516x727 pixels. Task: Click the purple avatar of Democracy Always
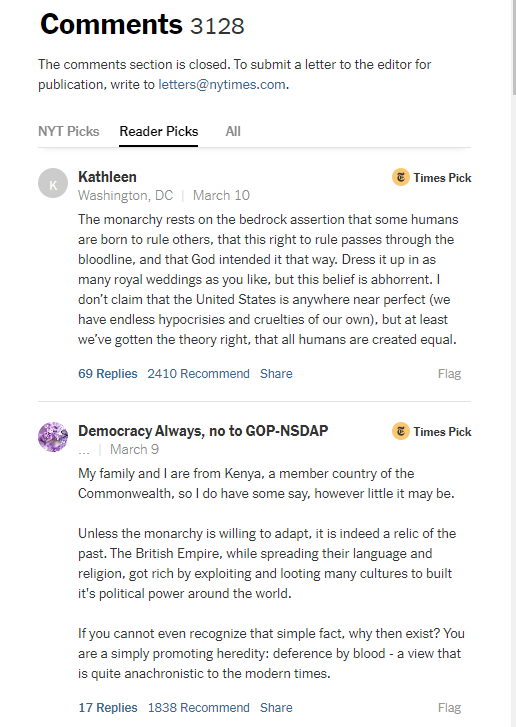click(x=53, y=437)
